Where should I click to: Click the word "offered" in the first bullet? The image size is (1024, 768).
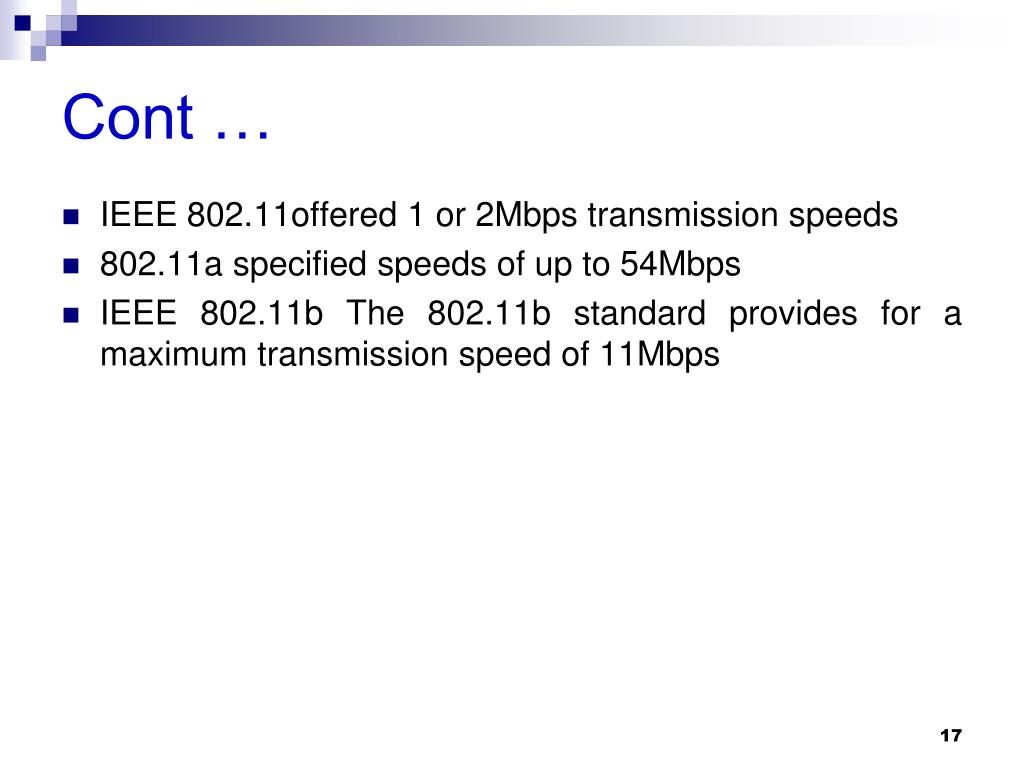(344, 215)
